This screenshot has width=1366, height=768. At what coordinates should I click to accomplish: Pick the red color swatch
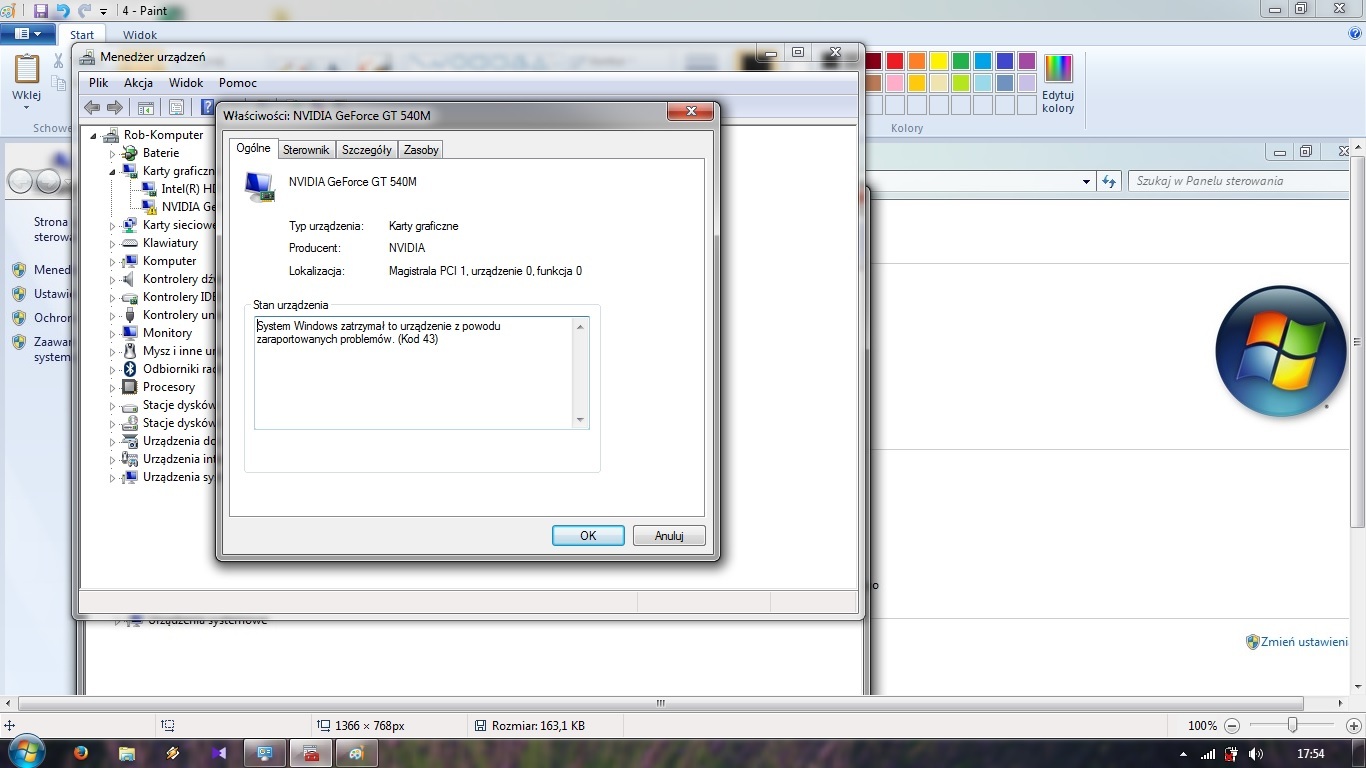895,61
